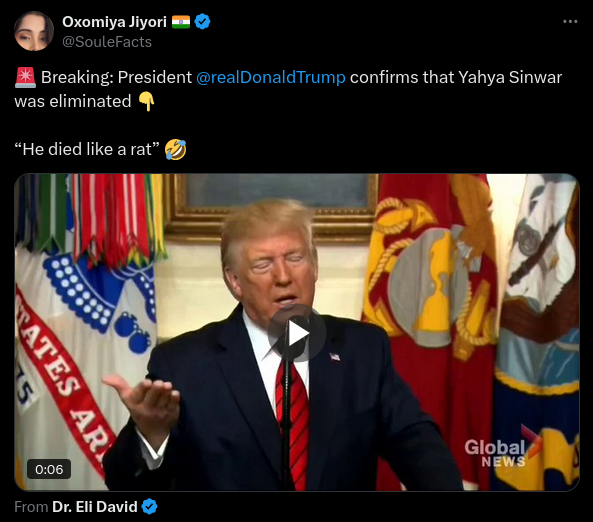The width and height of the screenshot is (593, 522).
Task: Click the pointing-down hand emoji
Action: click(x=146, y=102)
